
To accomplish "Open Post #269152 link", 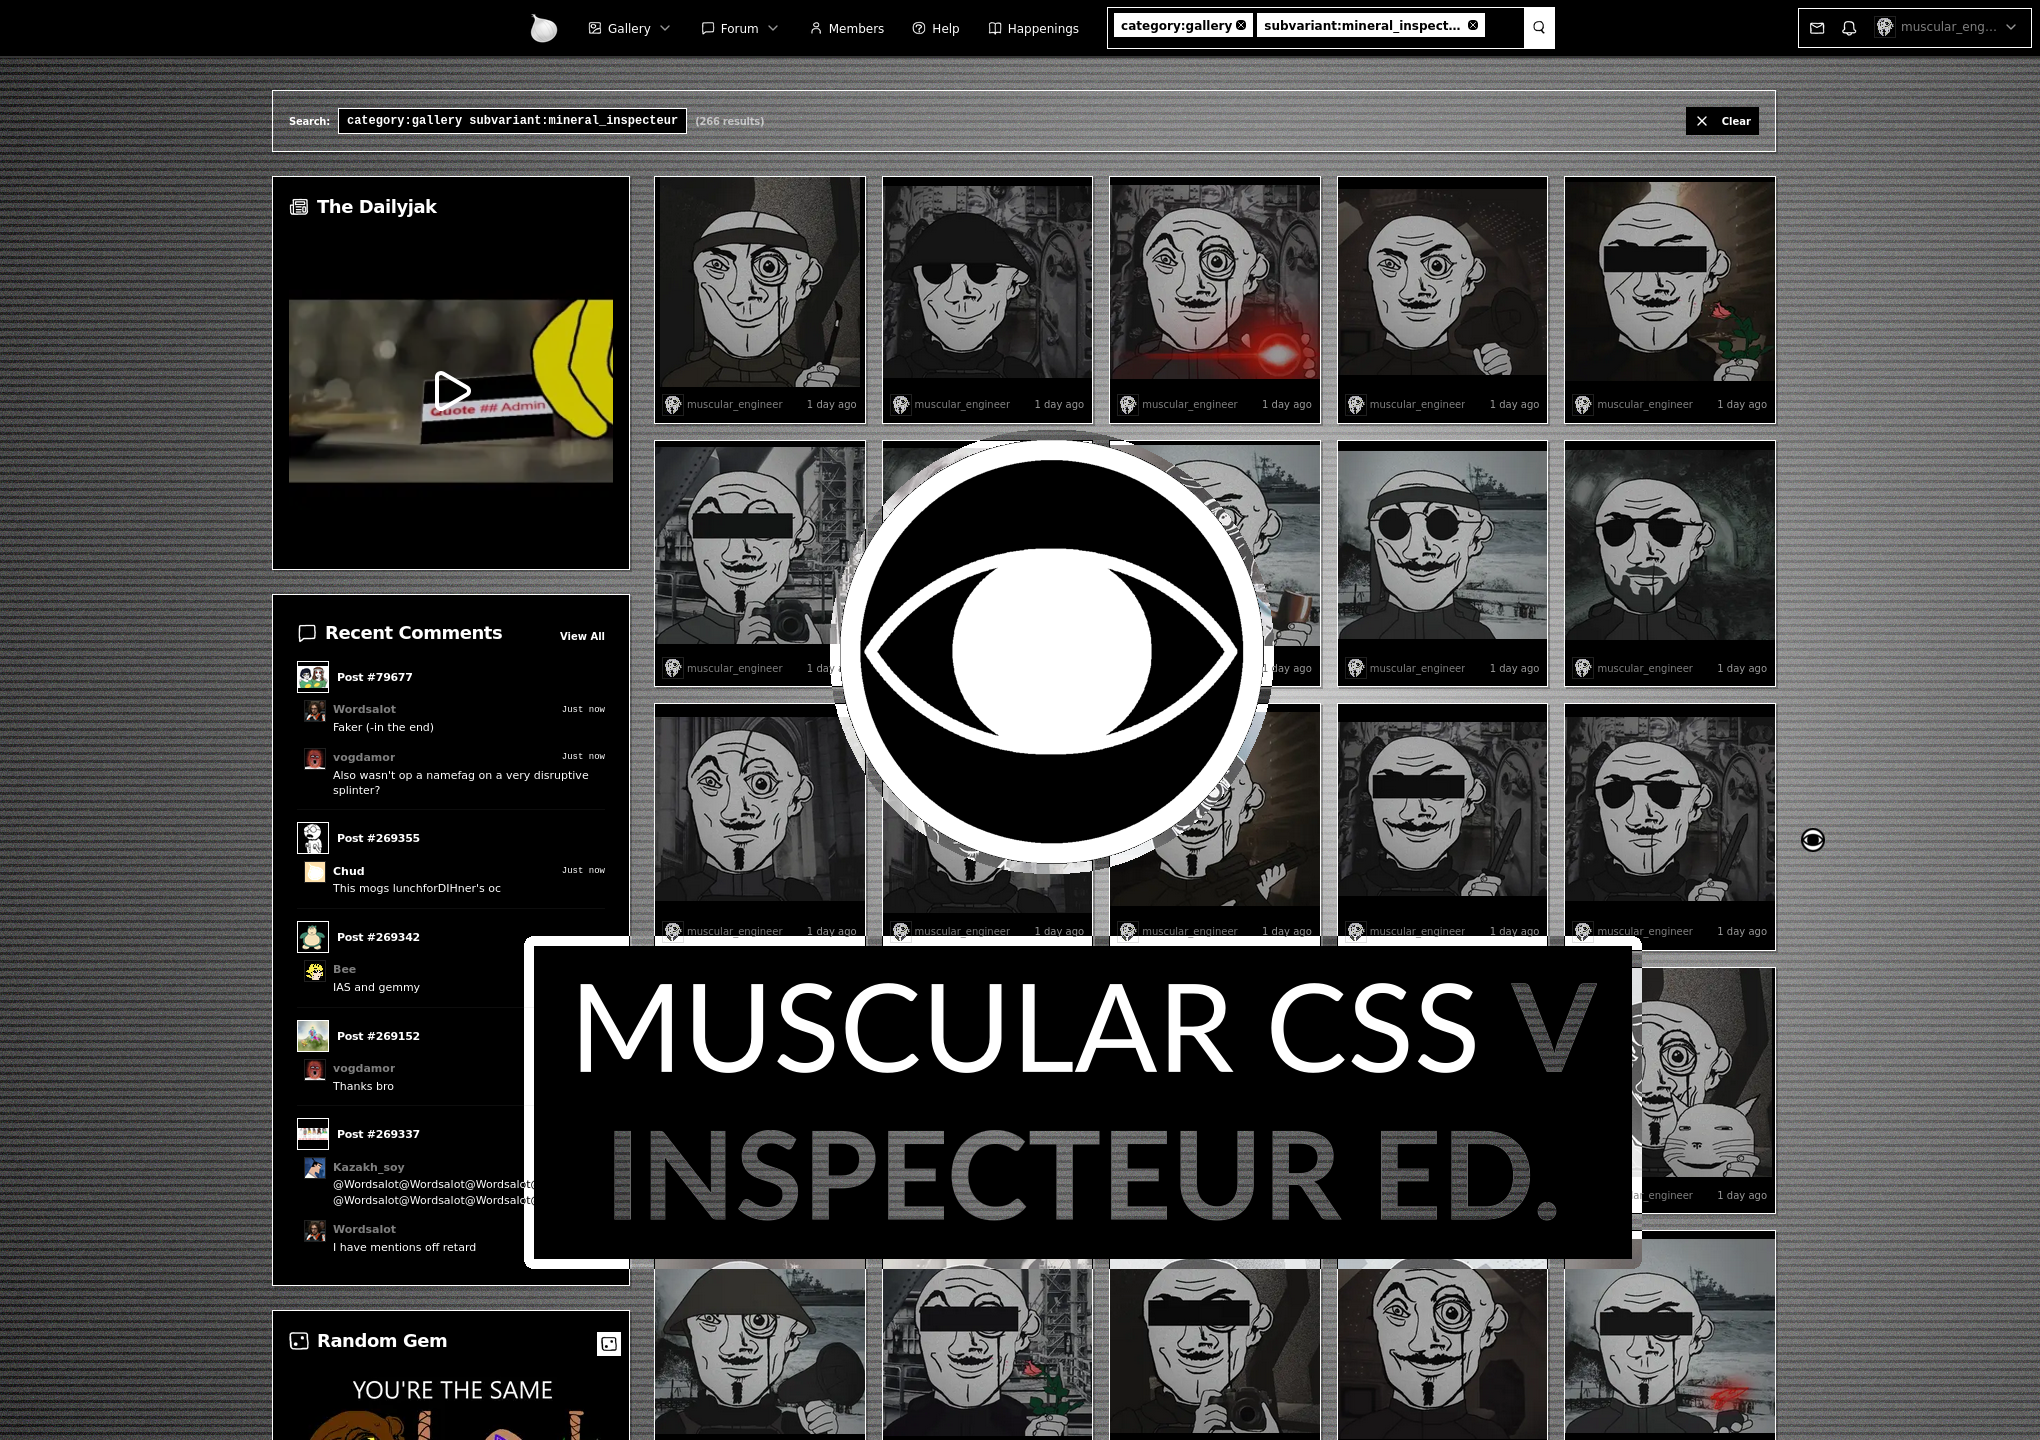I will tap(378, 1036).
